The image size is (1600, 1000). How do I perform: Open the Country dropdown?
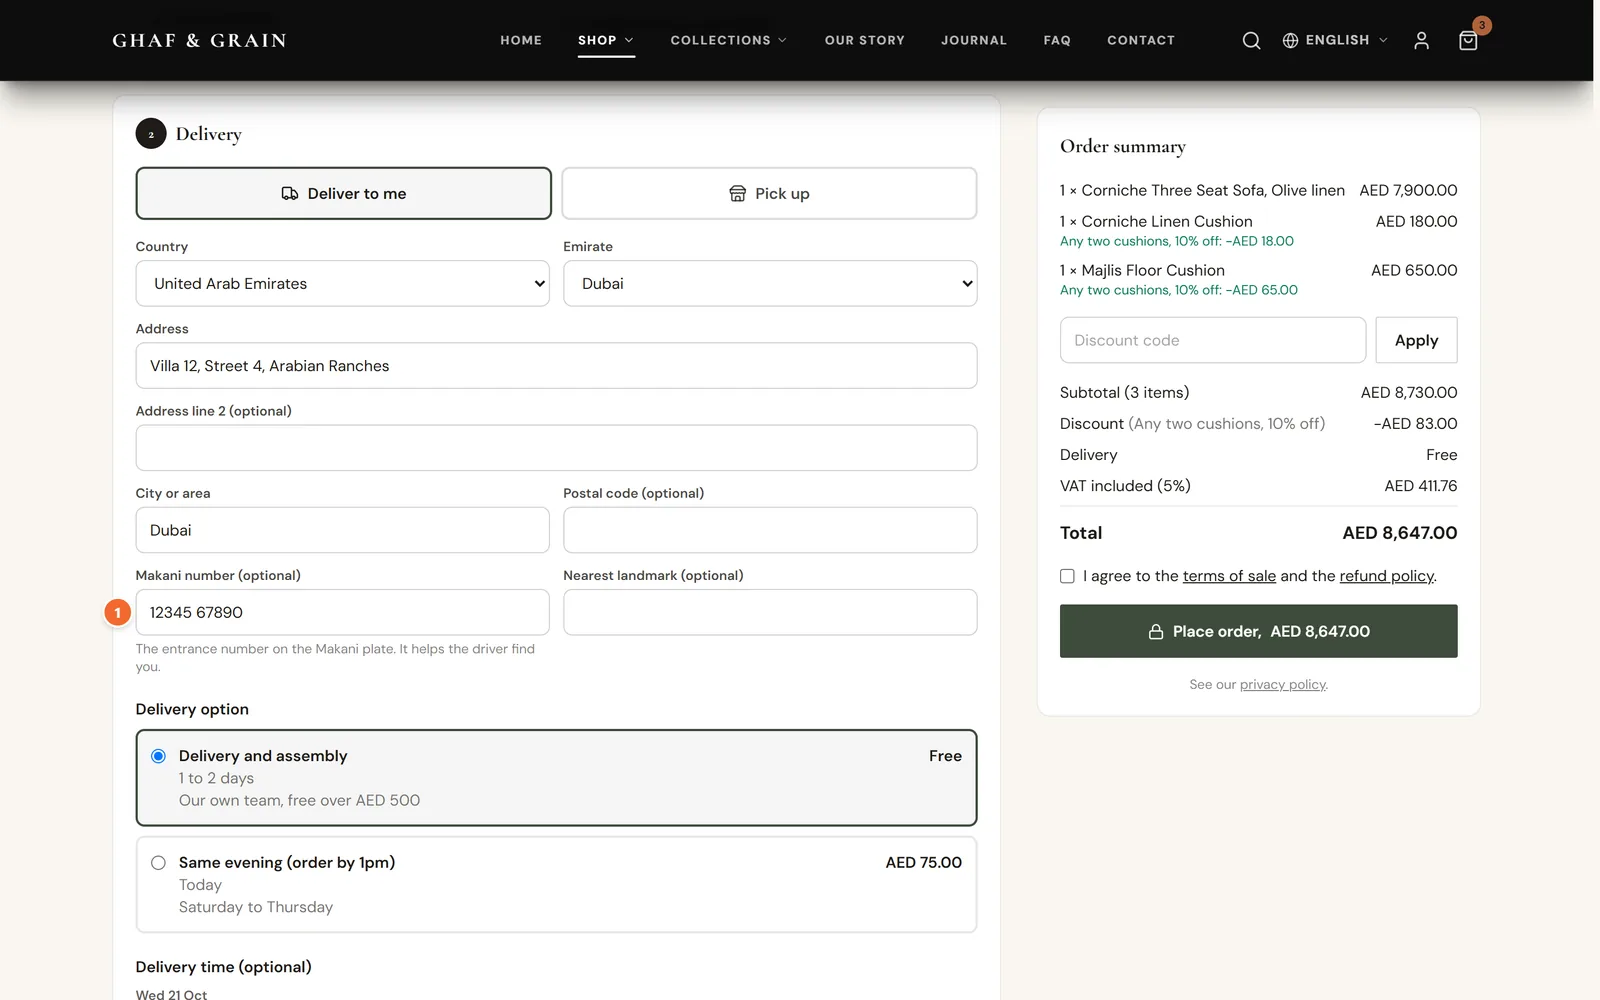(x=343, y=284)
